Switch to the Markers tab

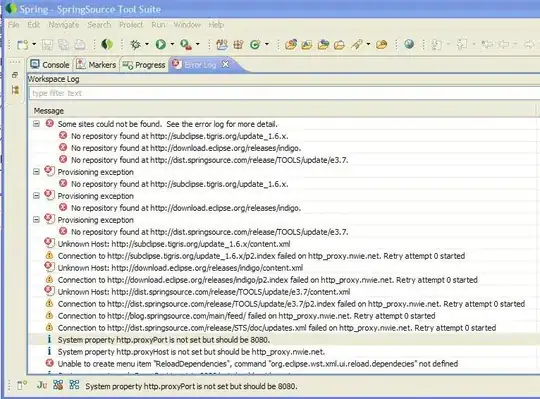pos(96,65)
